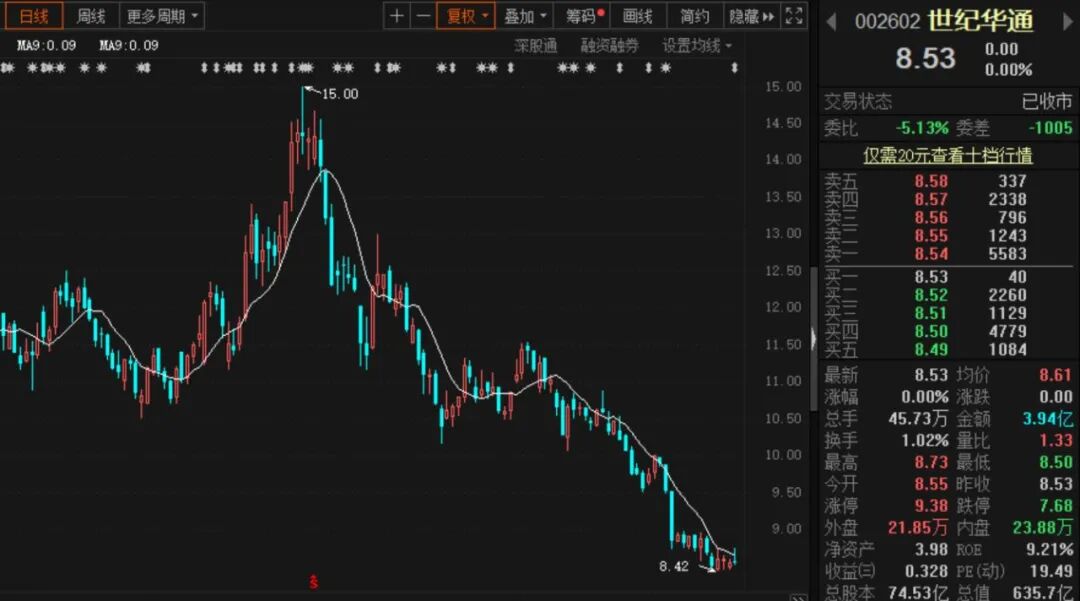Click 买一 volume 40
Image resolution: width=1080 pixels, height=601 pixels.
click(1017, 277)
